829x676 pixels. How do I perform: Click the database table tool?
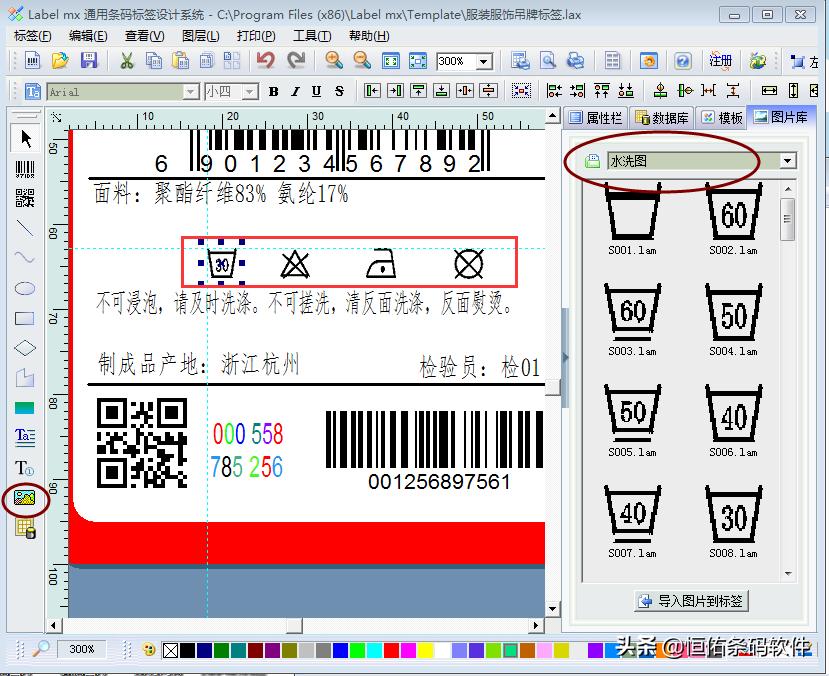(25, 528)
